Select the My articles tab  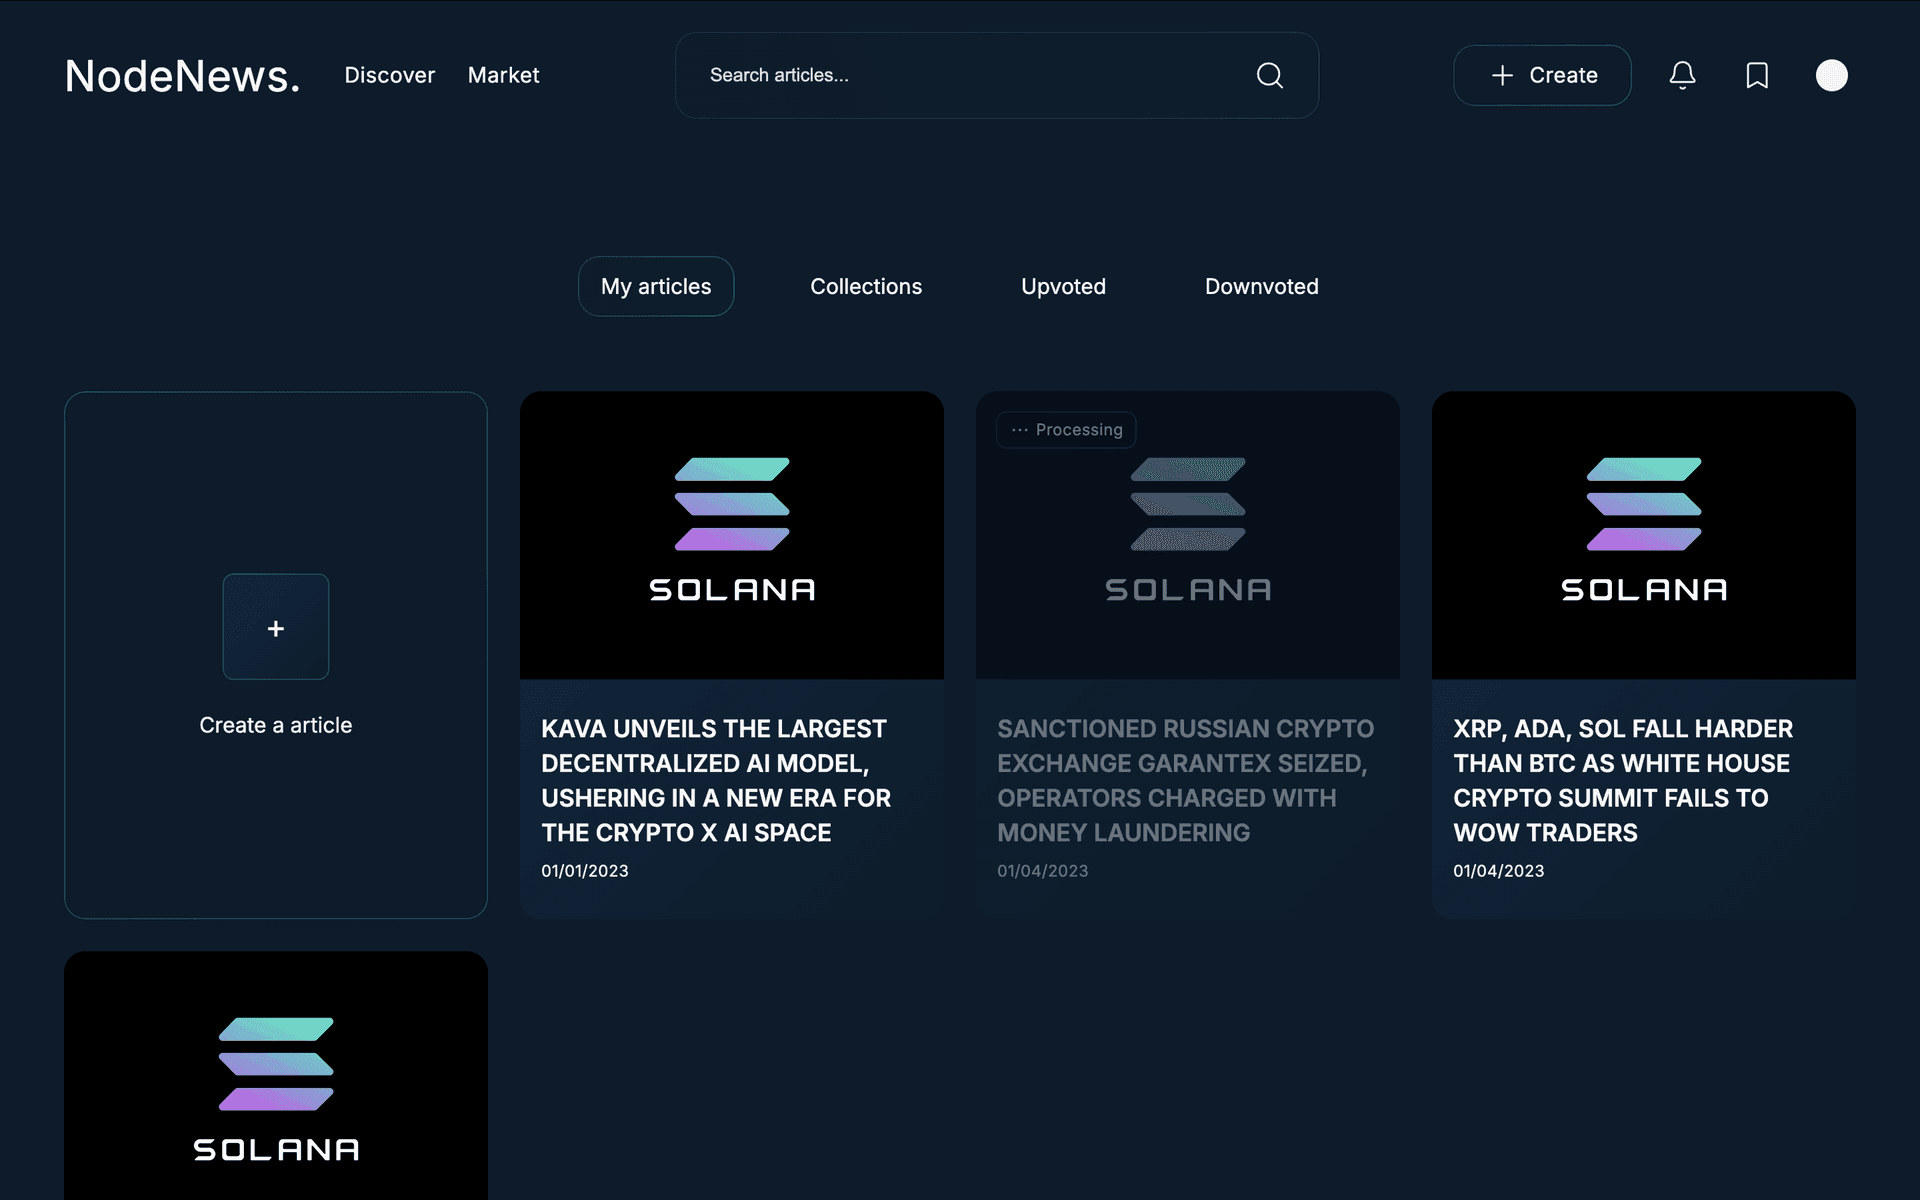(x=656, y=286)
